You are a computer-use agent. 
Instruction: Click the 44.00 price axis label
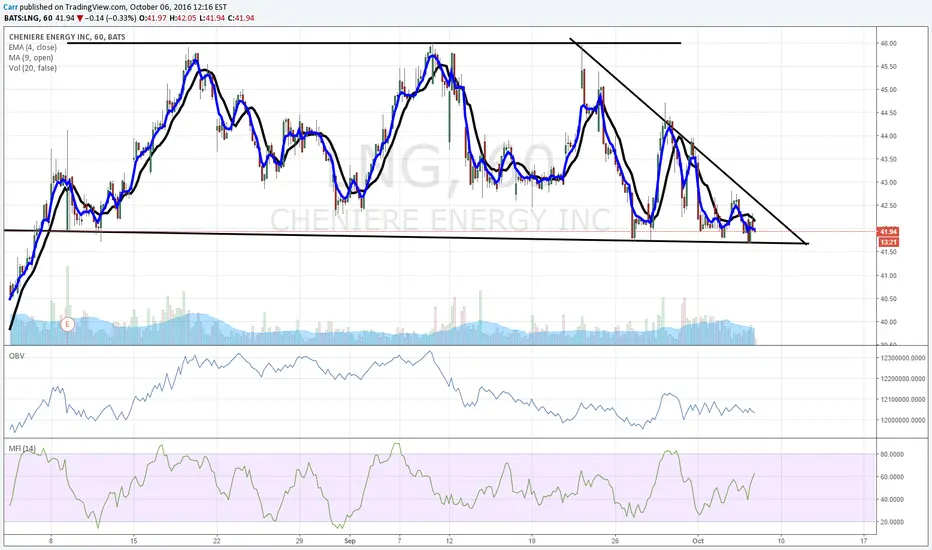(x=889, y=136)
